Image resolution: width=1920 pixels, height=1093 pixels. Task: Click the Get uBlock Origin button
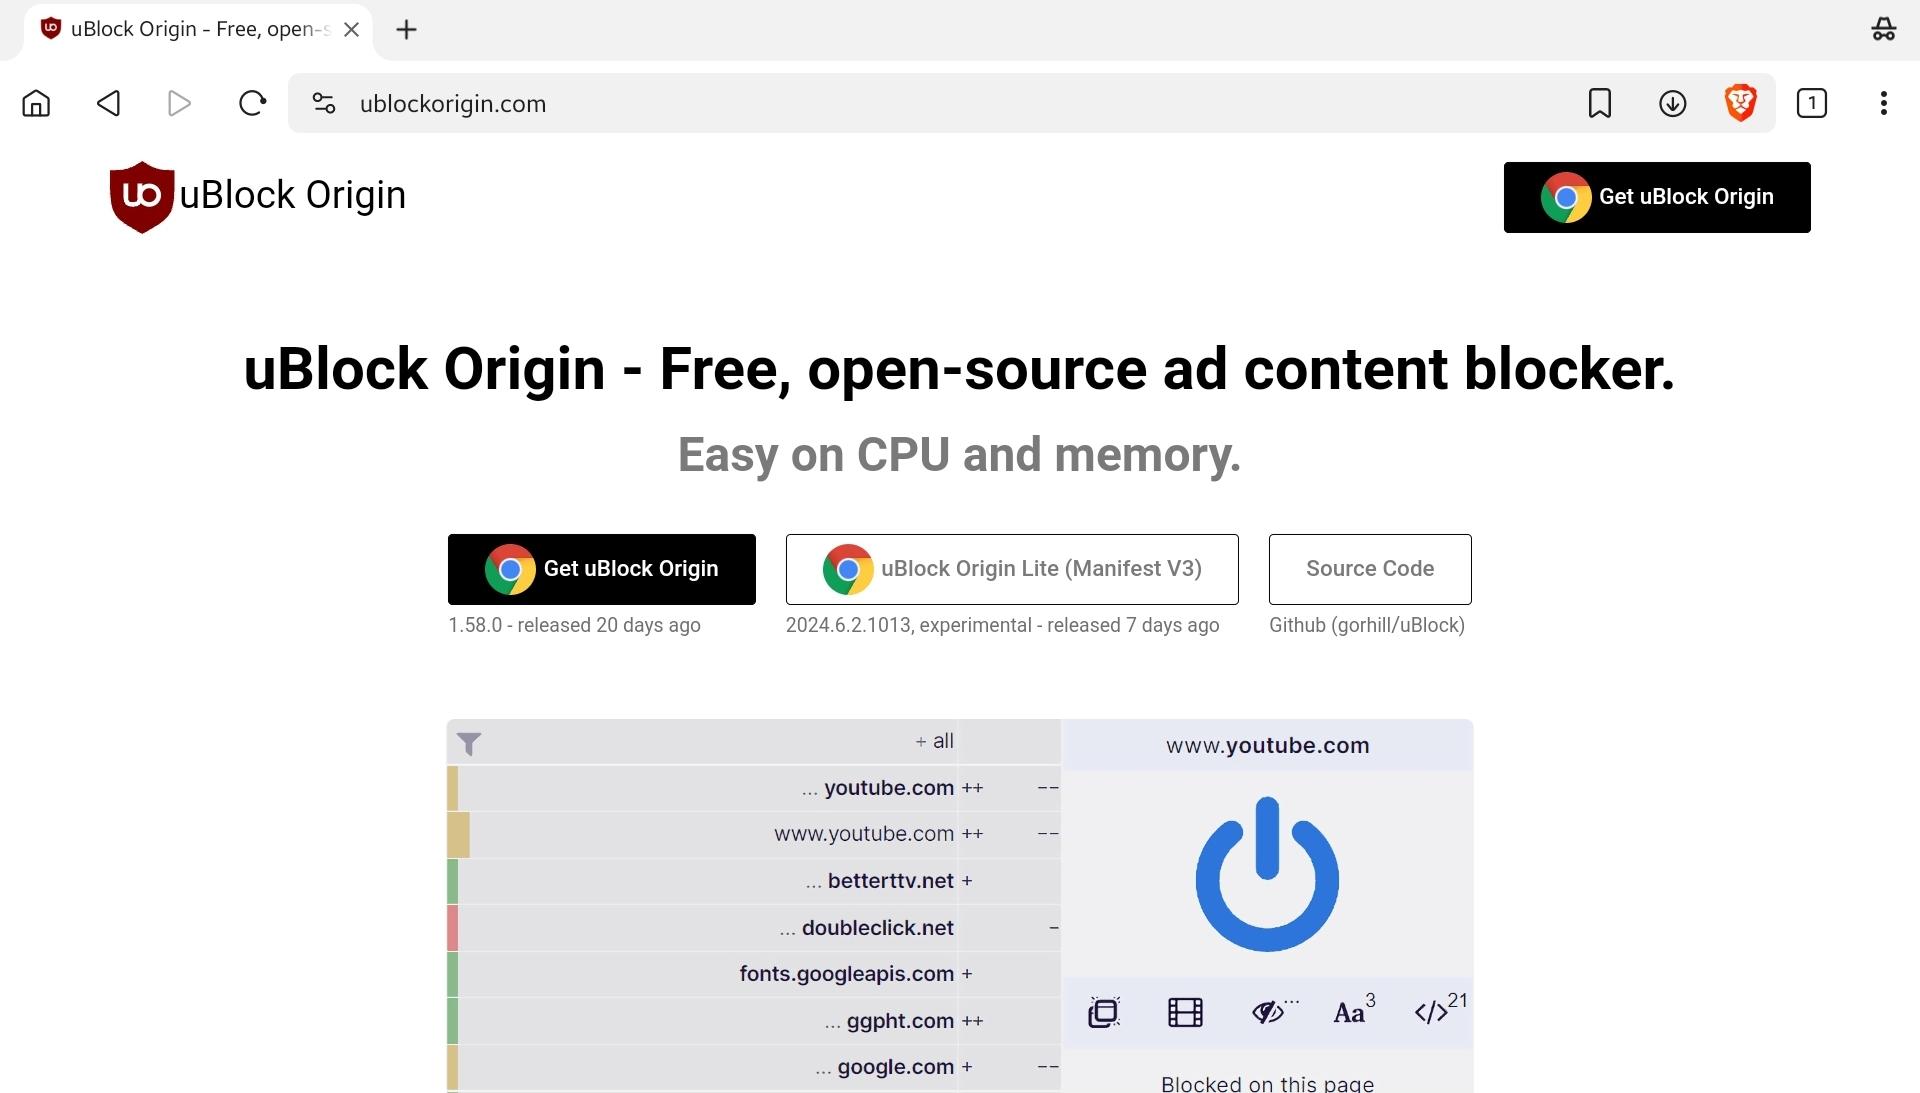(x=601, y=569)
